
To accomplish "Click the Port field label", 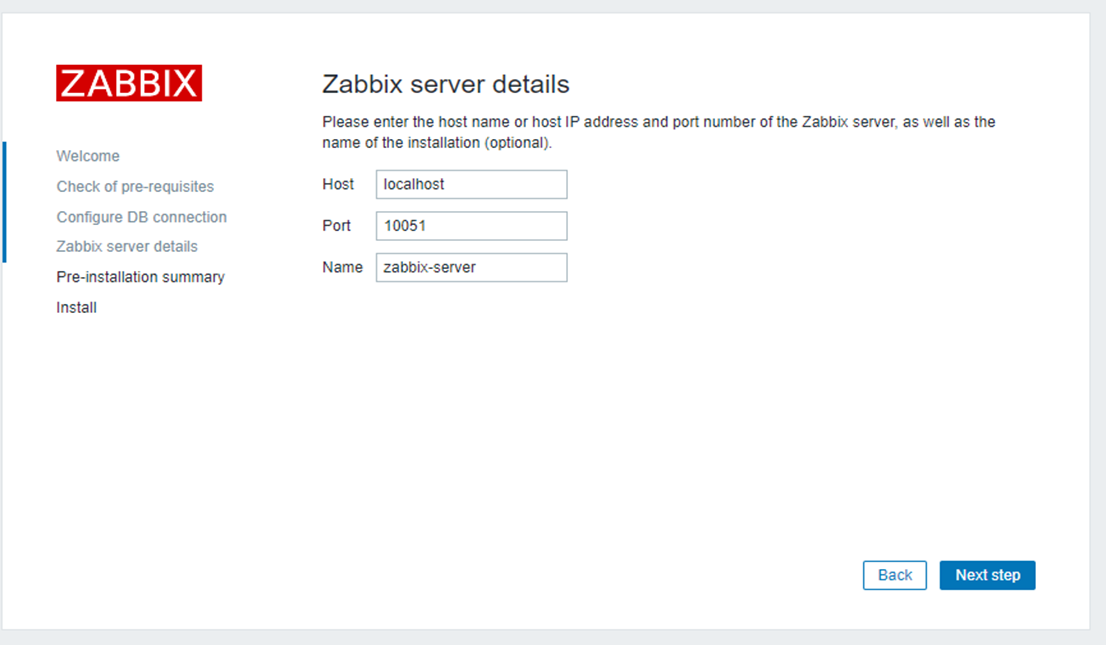I will (x=337, y=226).
